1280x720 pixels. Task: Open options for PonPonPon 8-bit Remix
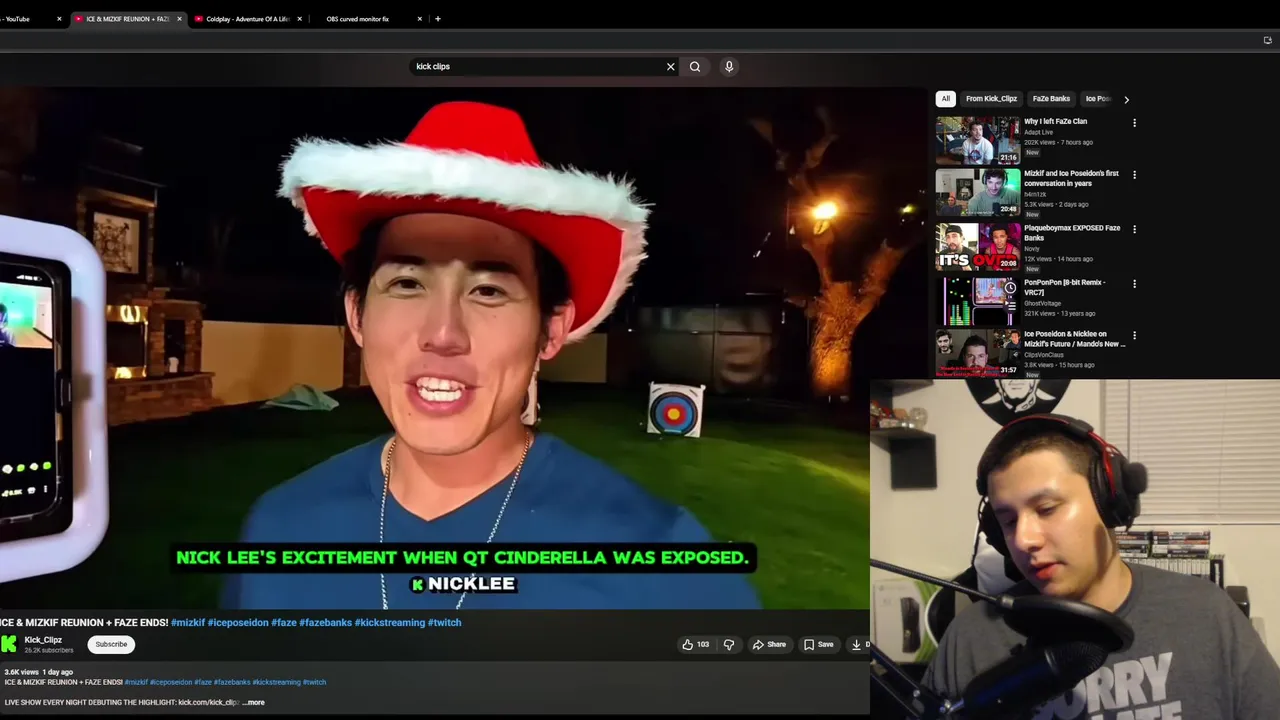click(x=1134, y=284)
